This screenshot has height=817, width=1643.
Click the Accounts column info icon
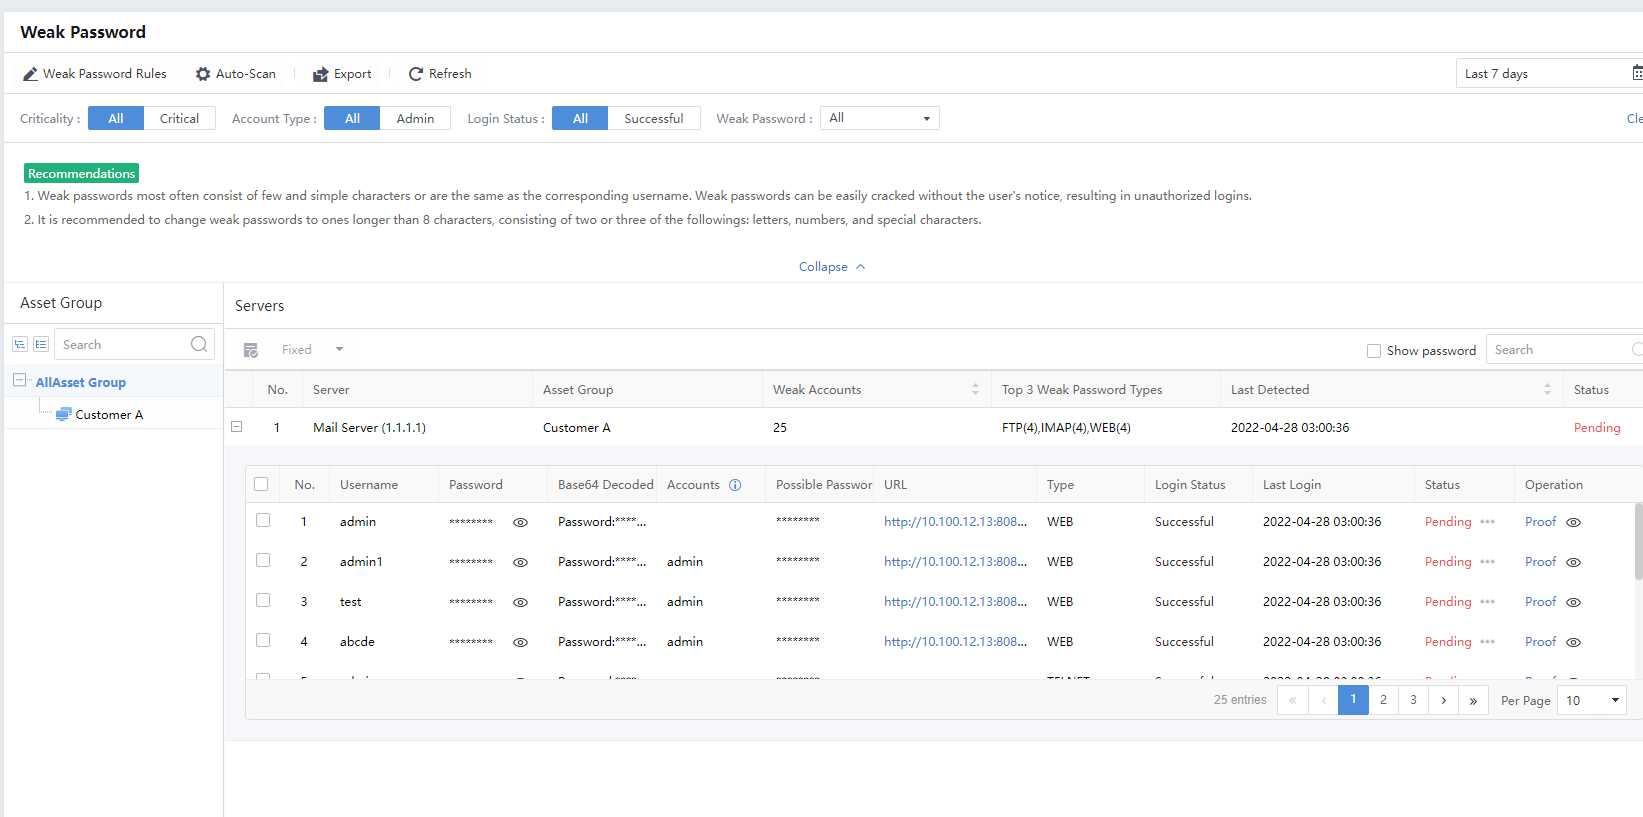735,485
